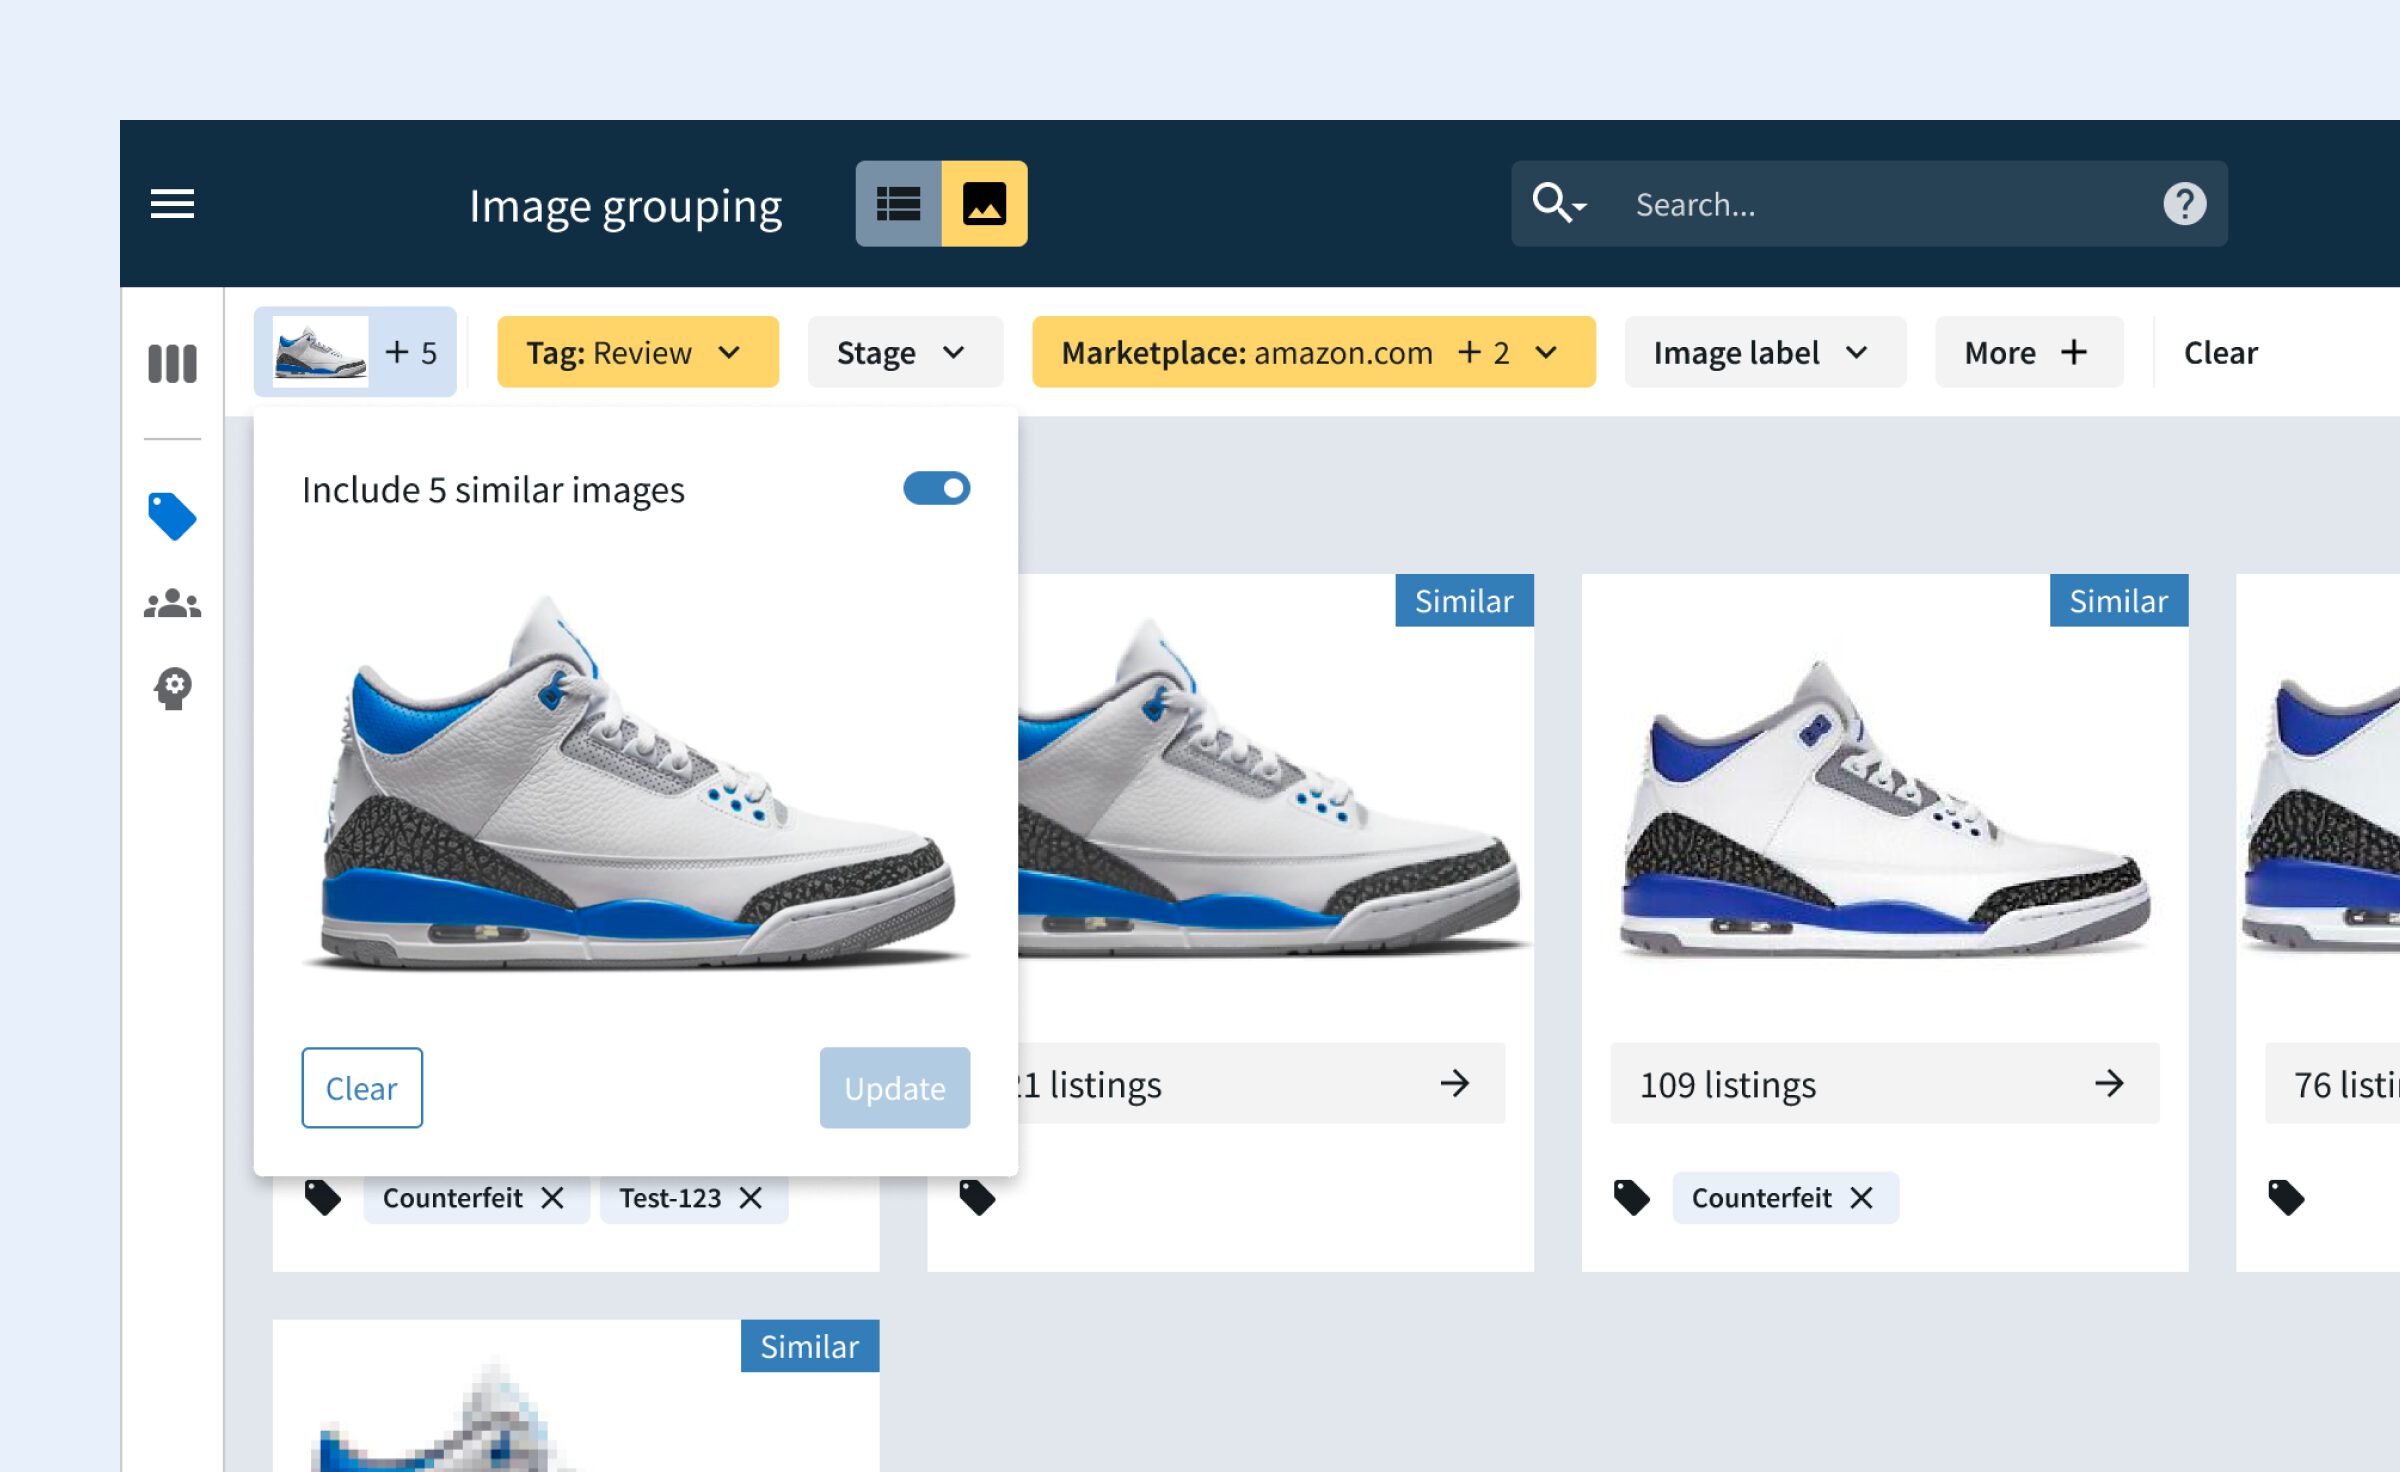Click the Update button

894,1087
